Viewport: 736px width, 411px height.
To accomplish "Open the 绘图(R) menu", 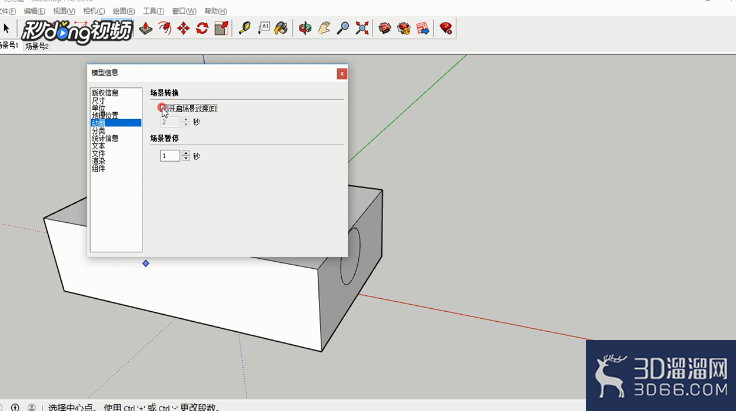I will [x=124, y=11].
